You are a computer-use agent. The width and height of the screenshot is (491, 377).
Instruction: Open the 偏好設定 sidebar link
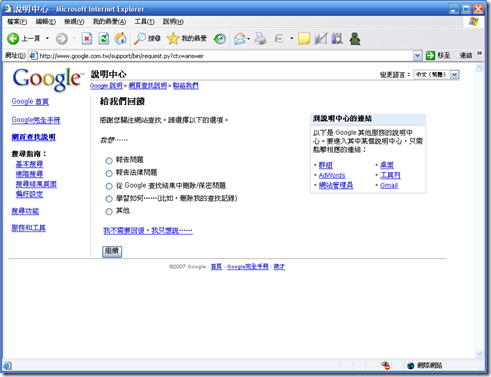click(29, 194)
